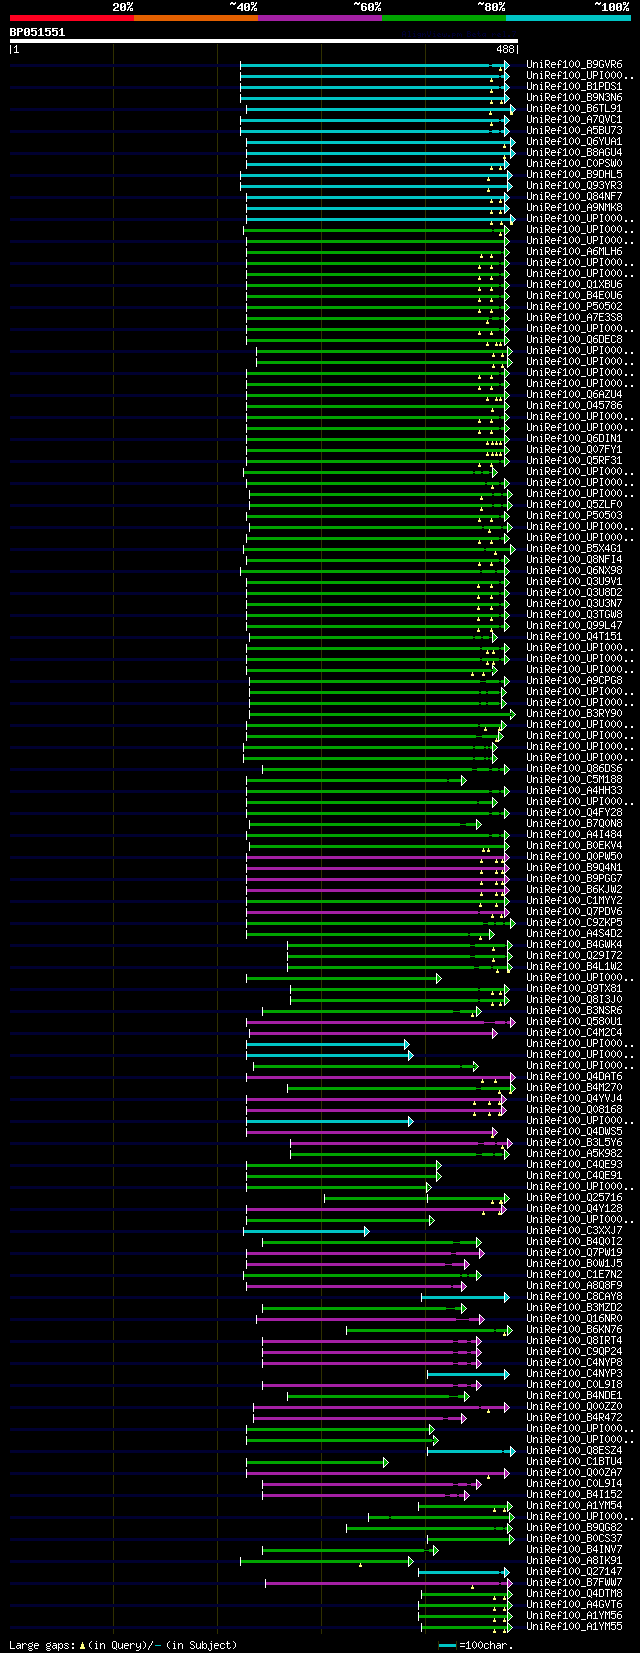
Task: Click the Large gaps legend text
Action: [x=123, y=1645]
